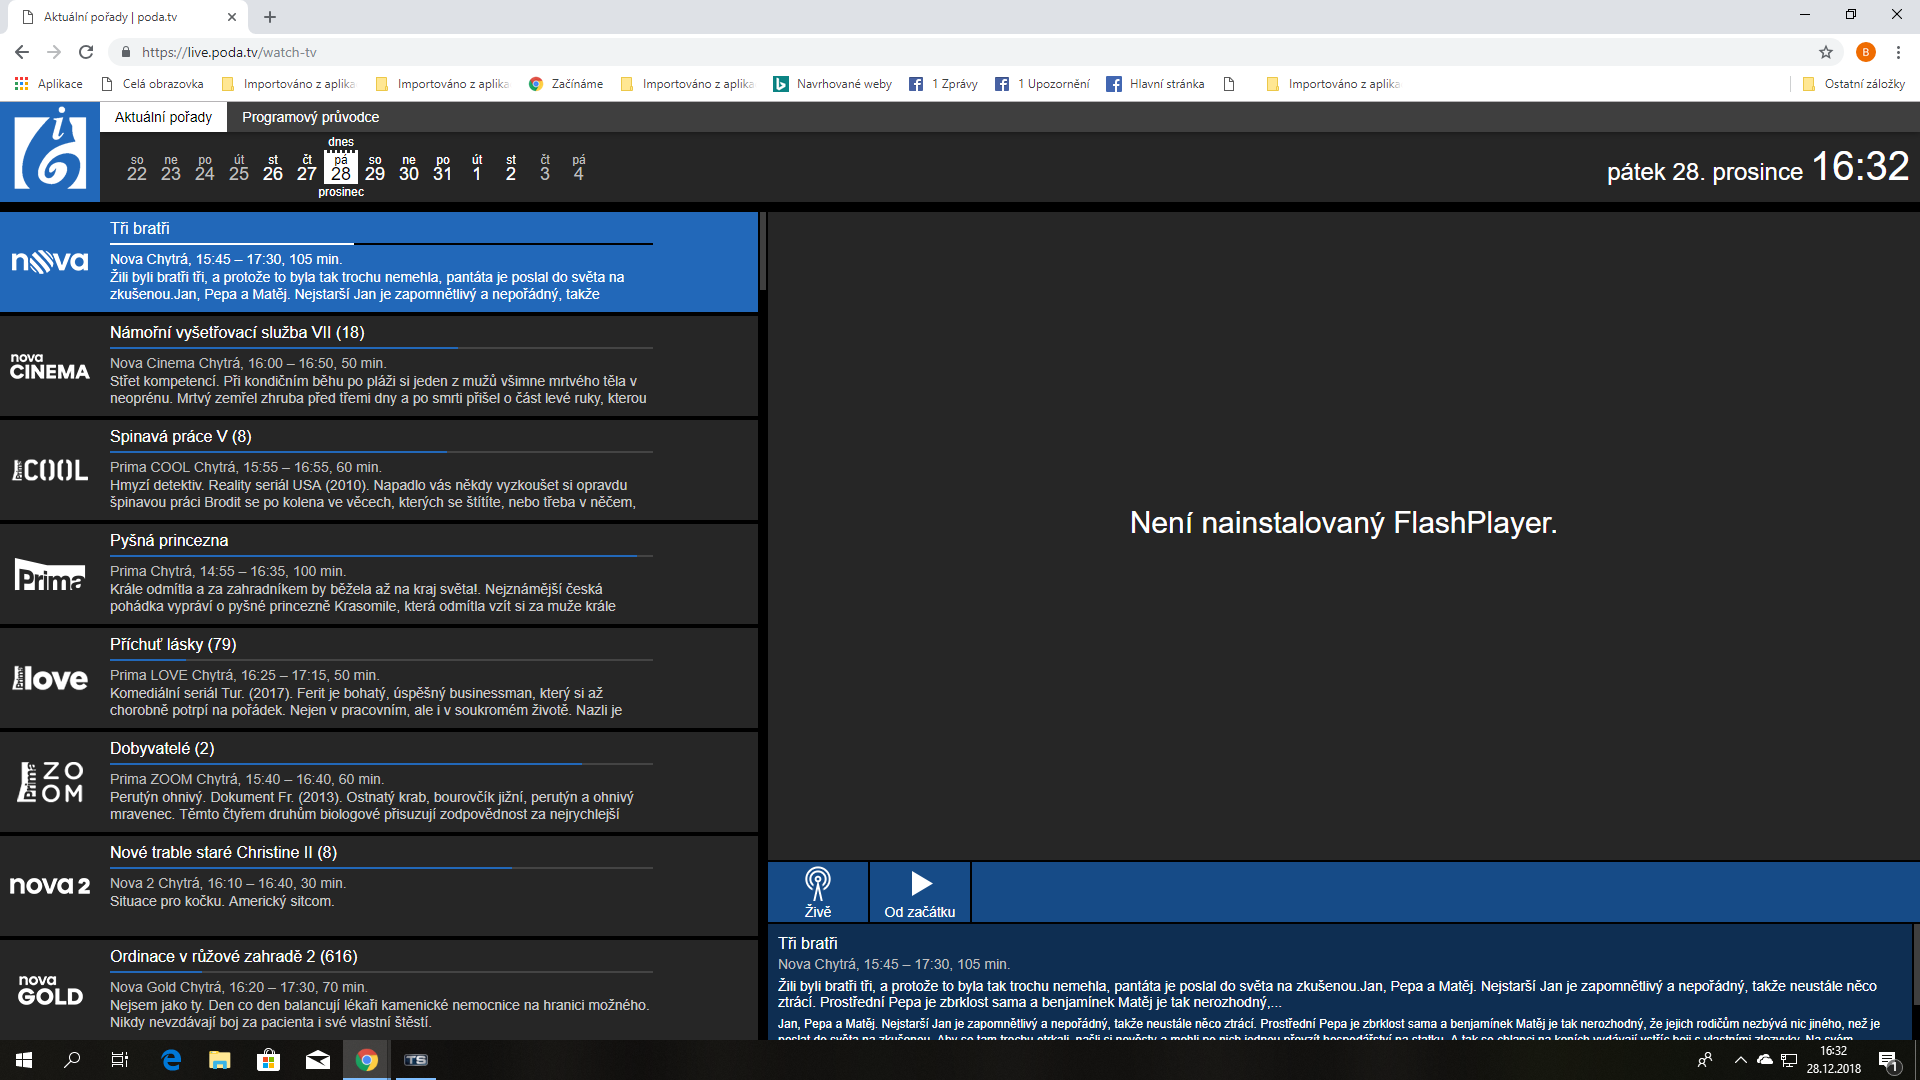Click Pyšná princezna progress bar
Viewport: 1920px width, 1080px height.
pos(381,555)
